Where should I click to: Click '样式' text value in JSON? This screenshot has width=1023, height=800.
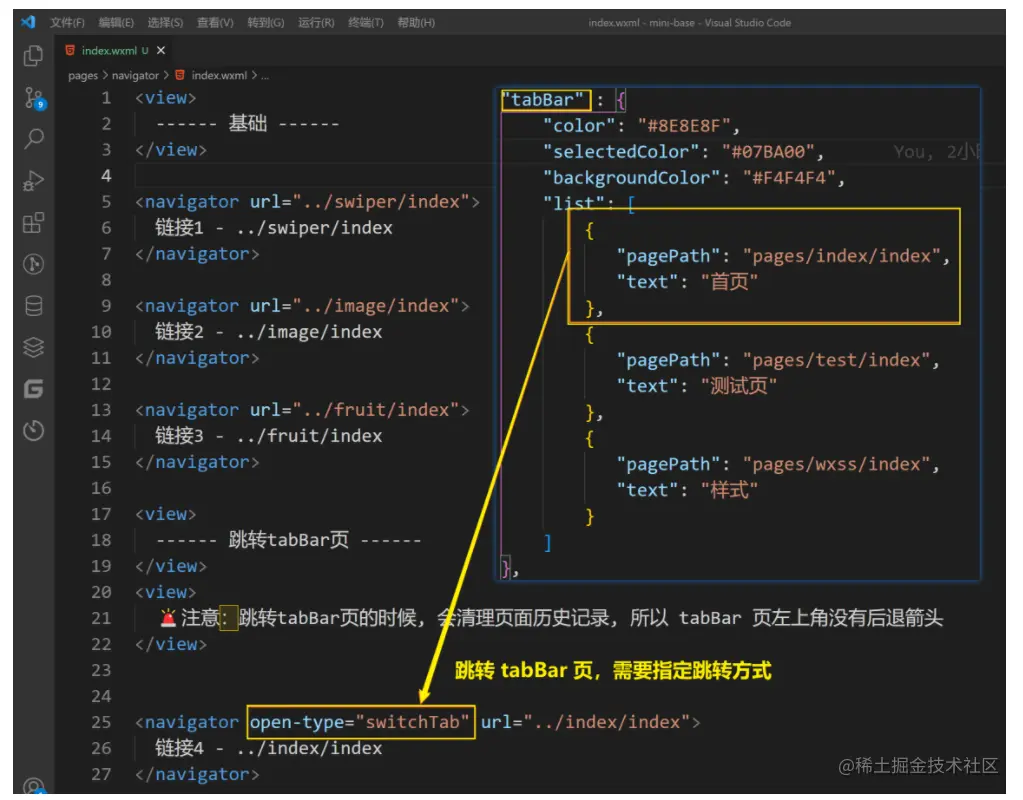pyautogui.click(x=729, y=490)
